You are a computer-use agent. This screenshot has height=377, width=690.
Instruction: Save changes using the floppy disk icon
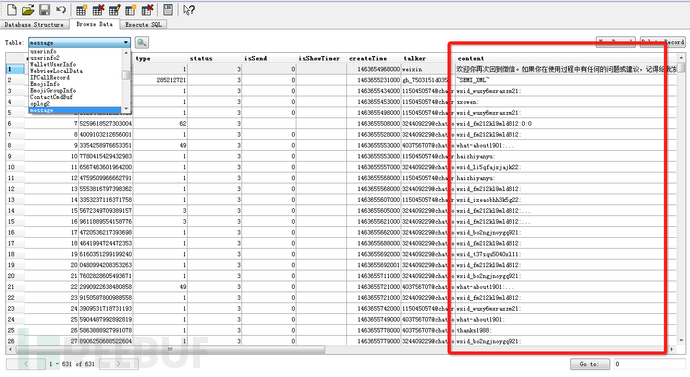pos(44,10)
